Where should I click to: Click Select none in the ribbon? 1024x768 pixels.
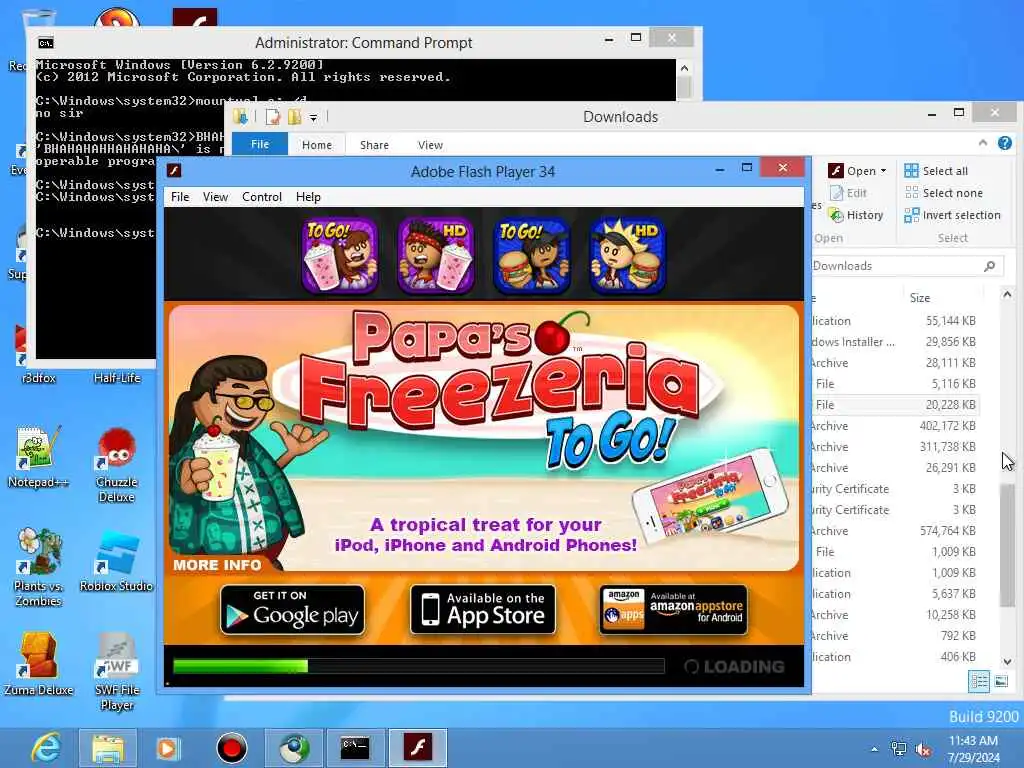(943, 193)
